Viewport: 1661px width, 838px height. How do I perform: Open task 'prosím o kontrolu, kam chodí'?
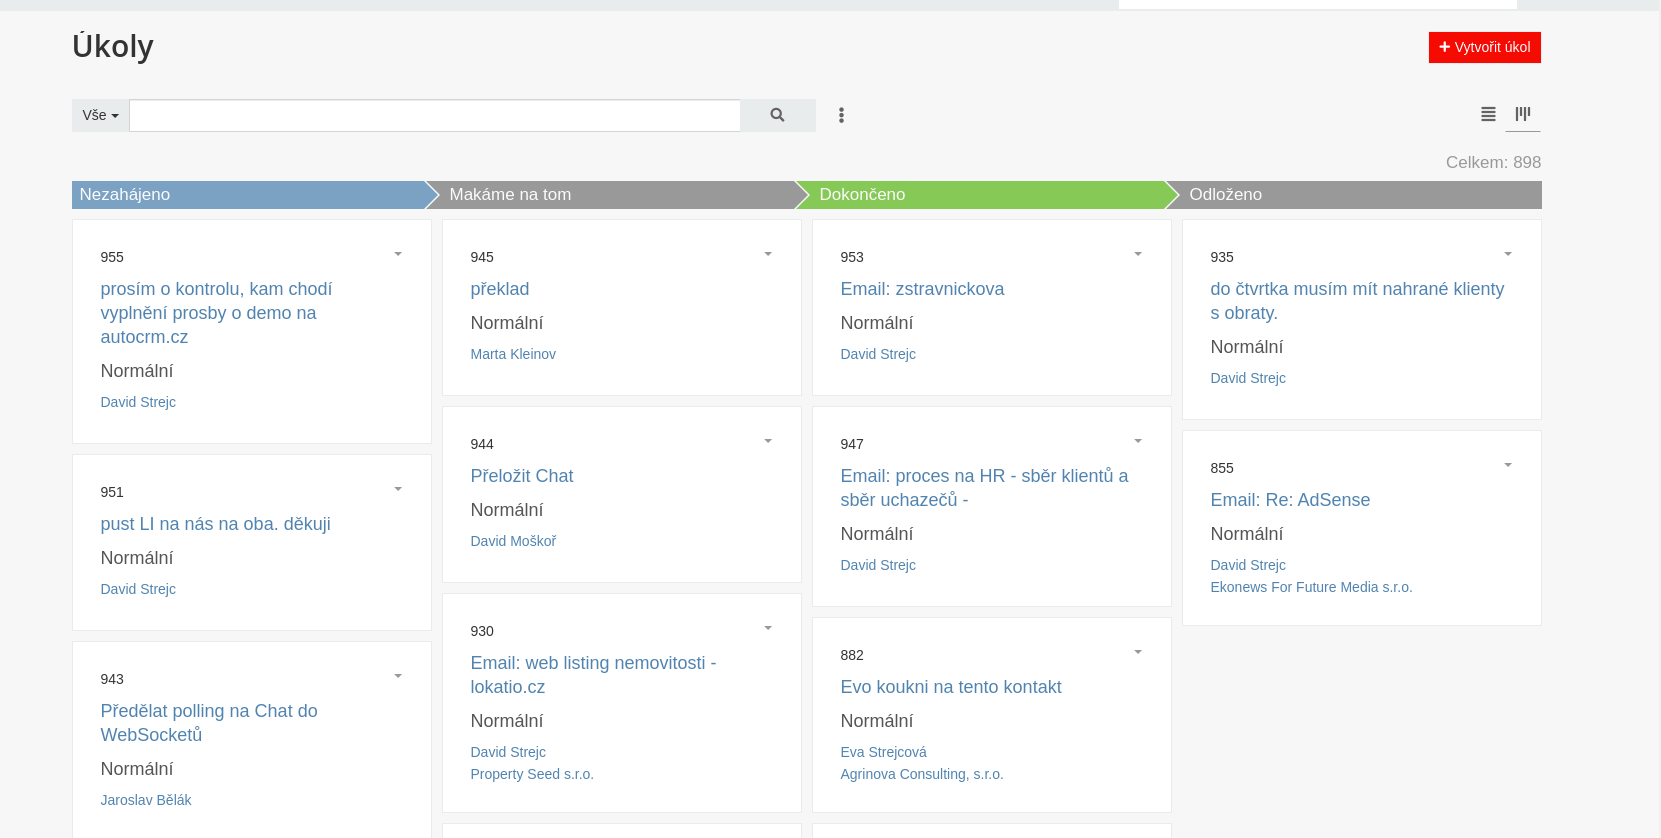[216, 313]
